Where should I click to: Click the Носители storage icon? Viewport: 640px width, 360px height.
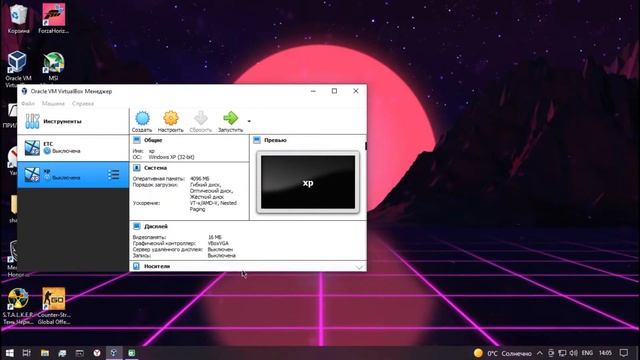click(137, 266)
